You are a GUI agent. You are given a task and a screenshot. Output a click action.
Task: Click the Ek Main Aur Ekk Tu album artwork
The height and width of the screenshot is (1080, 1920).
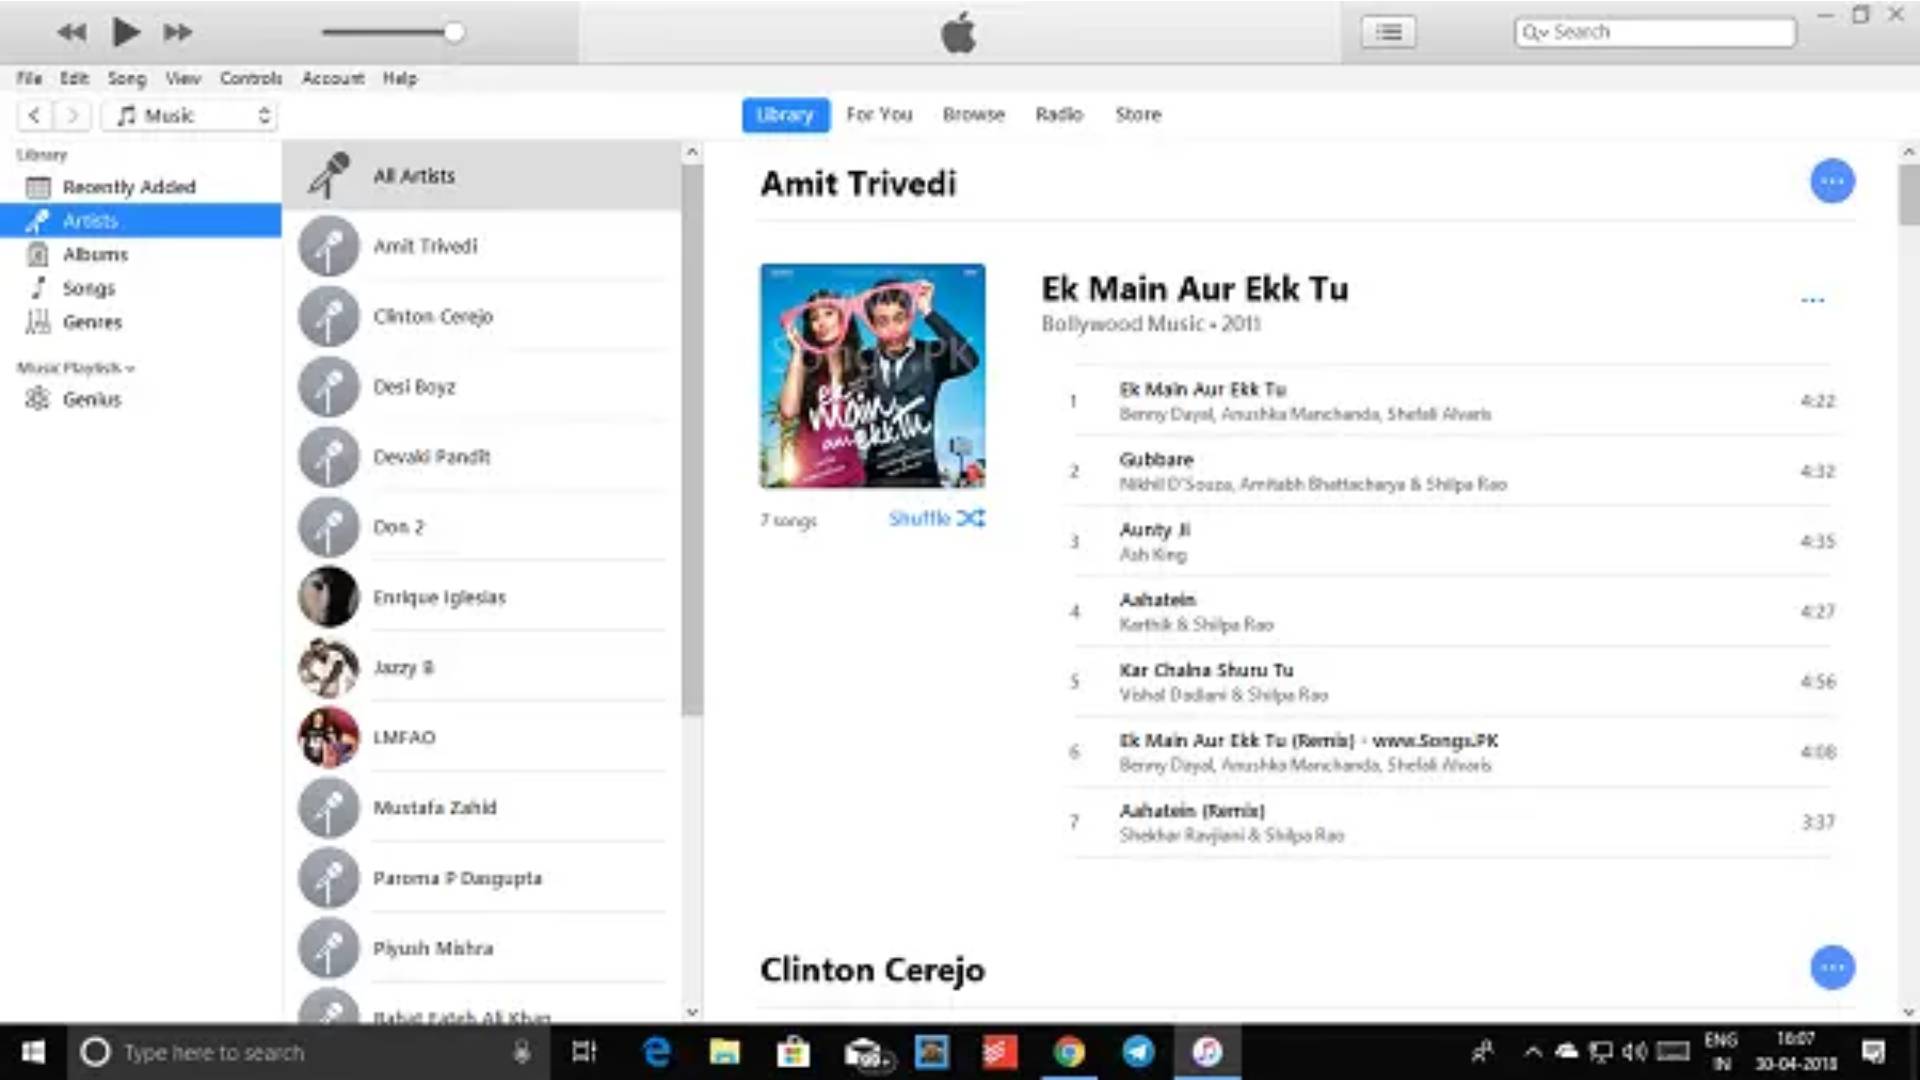point(872,376)
